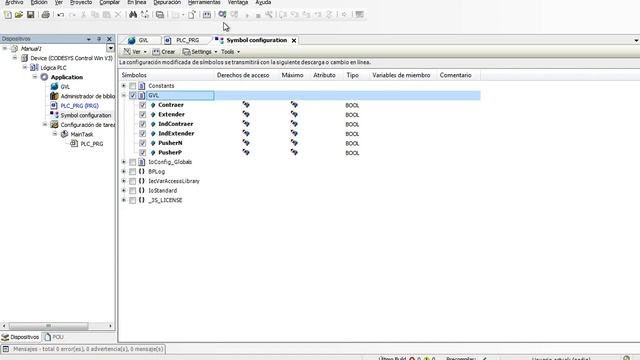The height and width of the screenshot is (360, 640).
Task: Click the Tipo column header
Action: (353, 75)
